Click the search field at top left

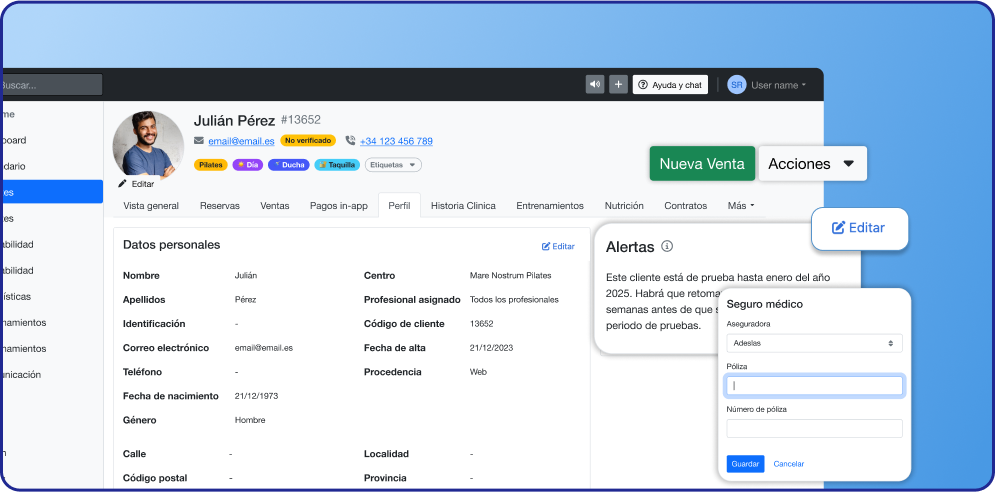[51, 84]
